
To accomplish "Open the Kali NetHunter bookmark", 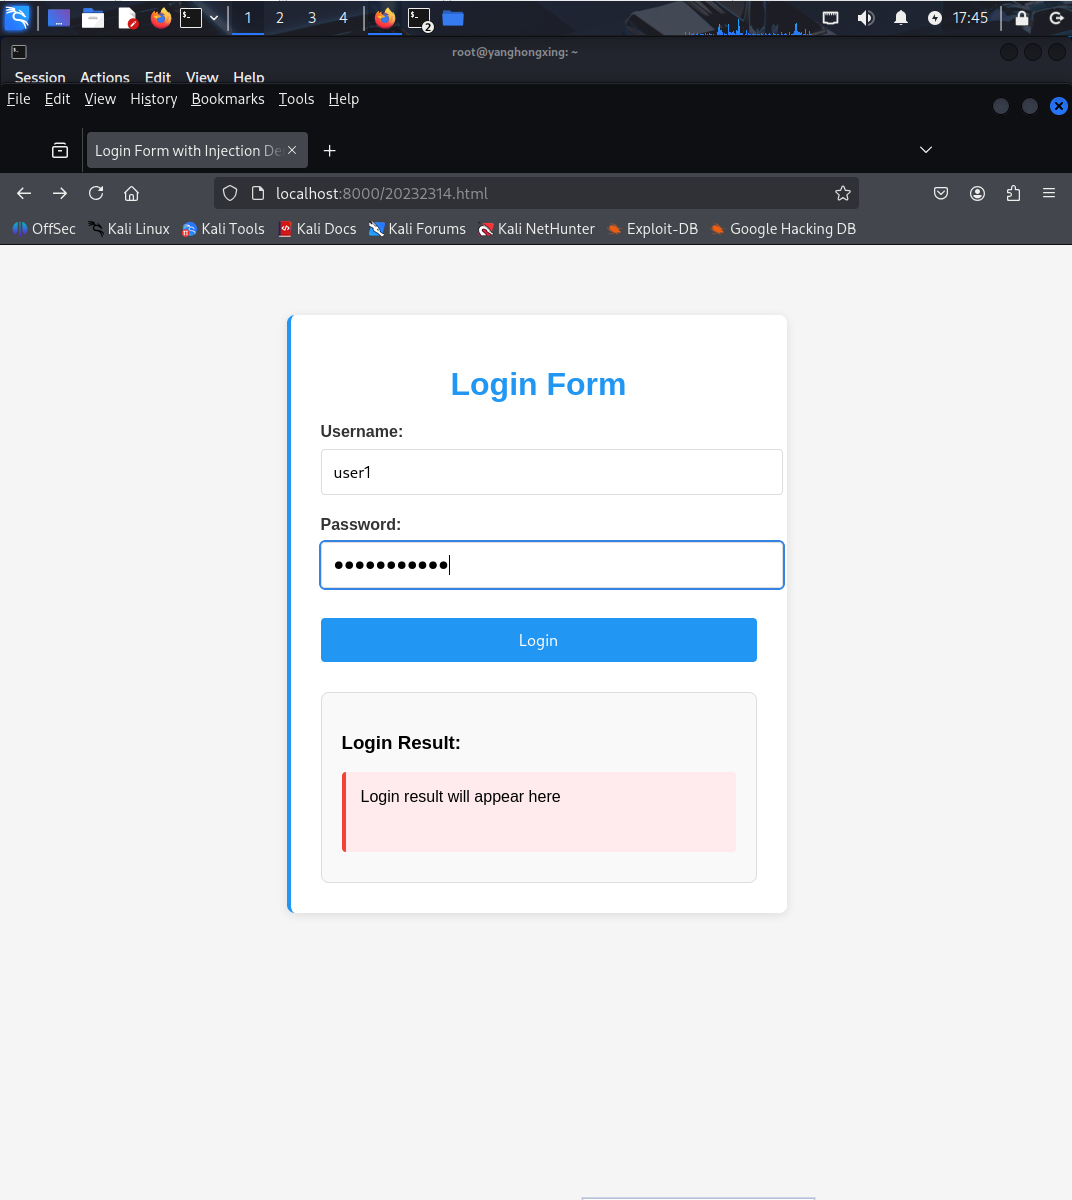I will [536, 229].
